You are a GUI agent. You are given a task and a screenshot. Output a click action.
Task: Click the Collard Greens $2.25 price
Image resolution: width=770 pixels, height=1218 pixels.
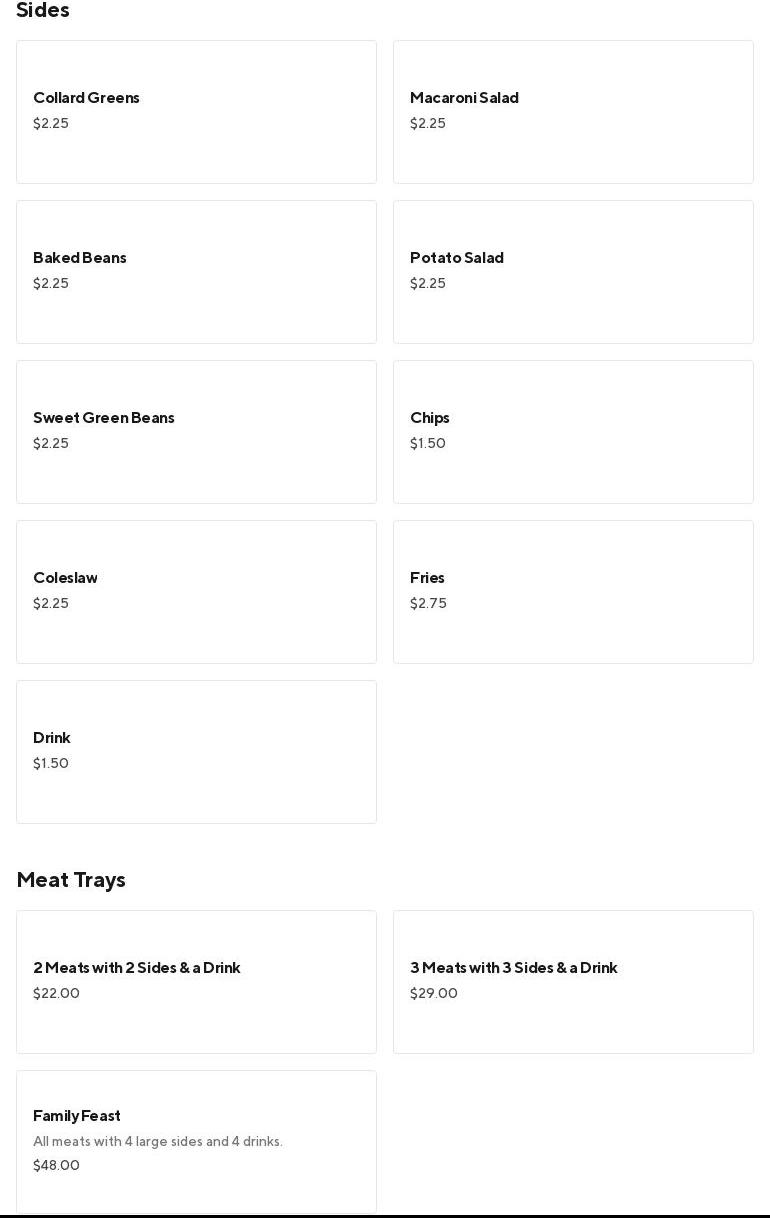[x=51, y=123]
